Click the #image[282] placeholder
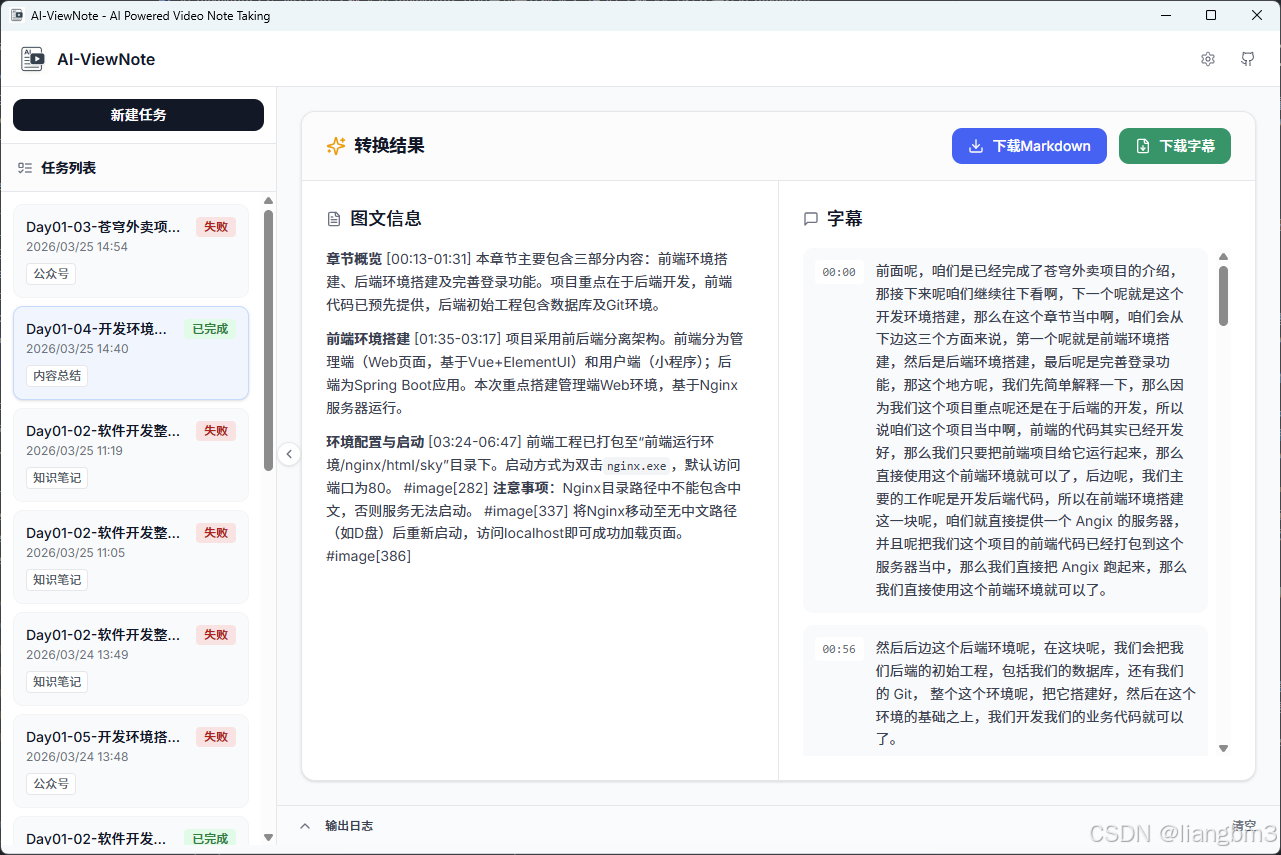Viewport: 1281px width, 855px height. 446,488
